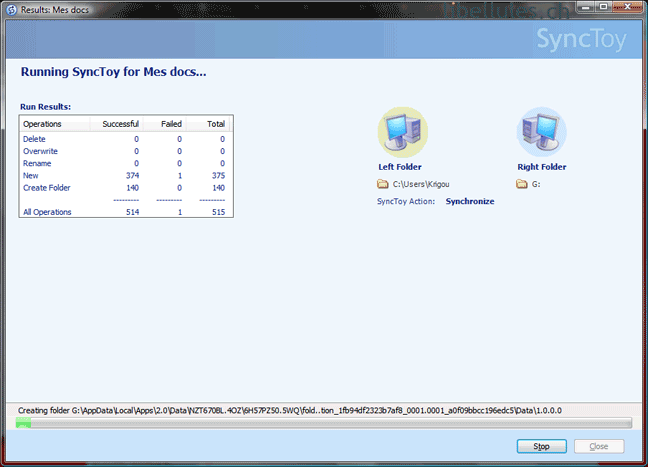
Task: Minimize the Results window
Action: point(586,7)
